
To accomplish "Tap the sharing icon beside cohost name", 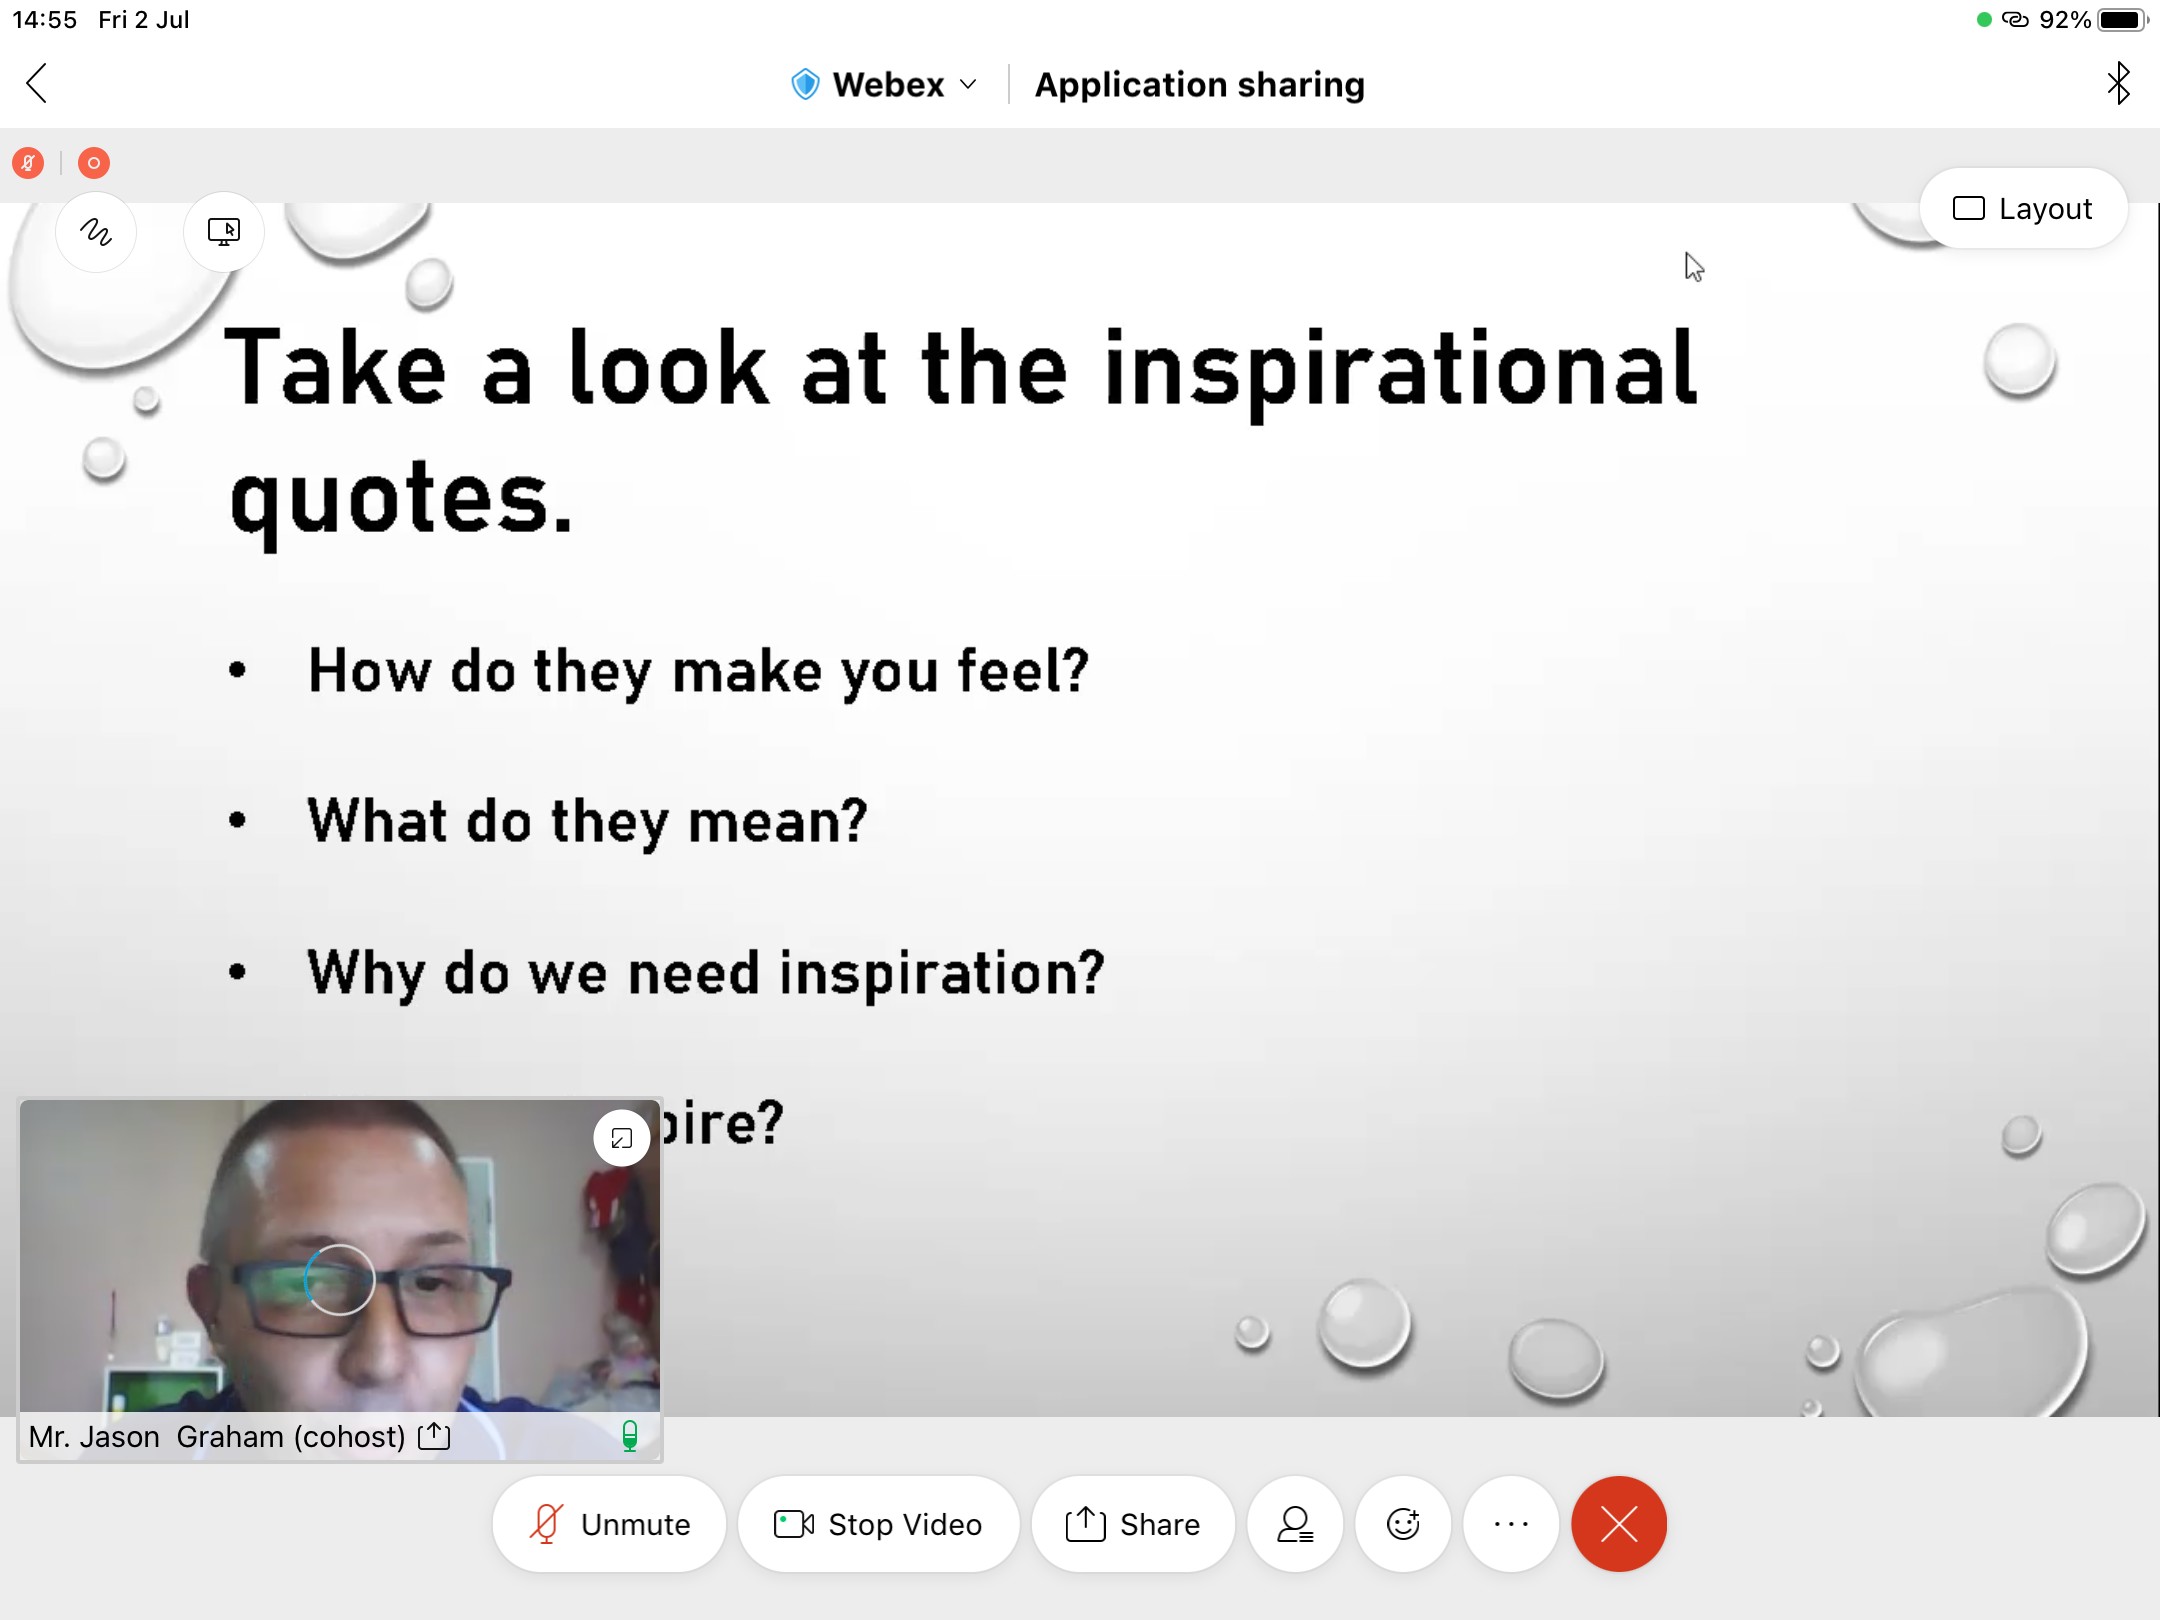I will 434,1436.
